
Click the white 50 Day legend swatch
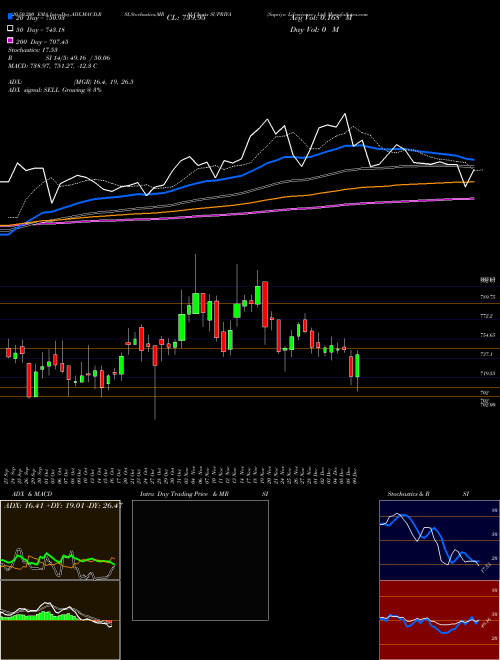10,29
